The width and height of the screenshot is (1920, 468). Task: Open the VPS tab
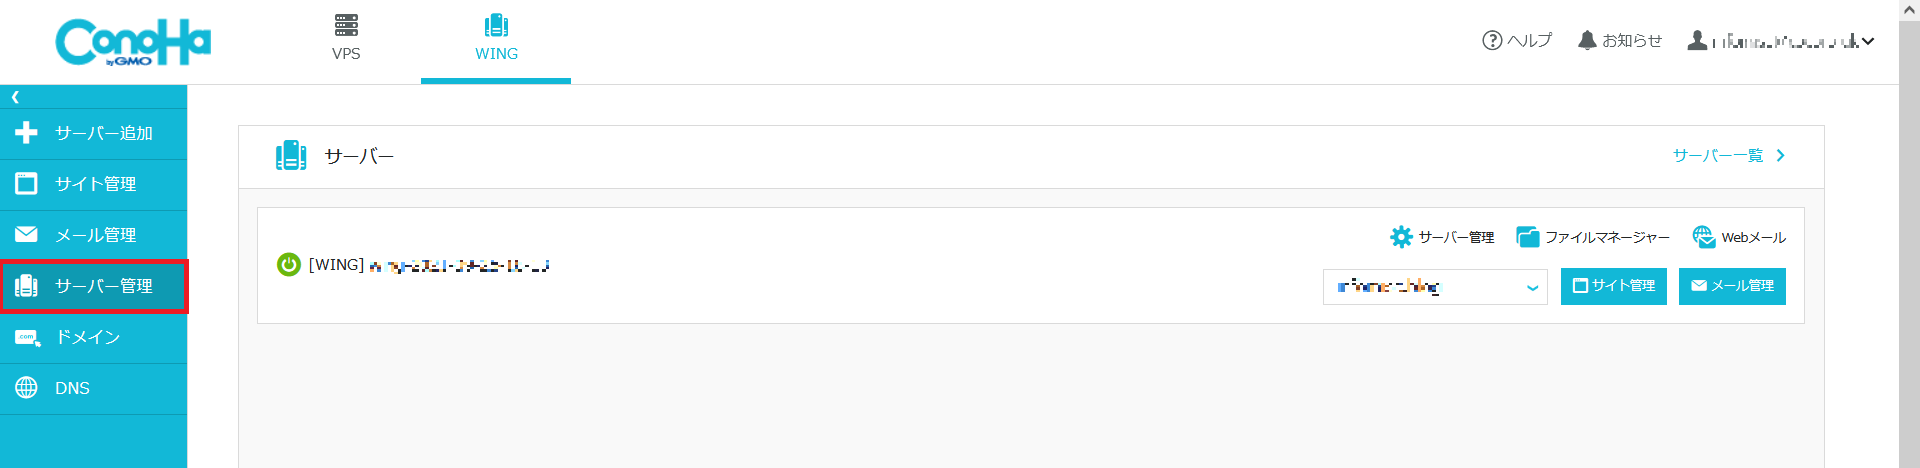pos(346,38)
